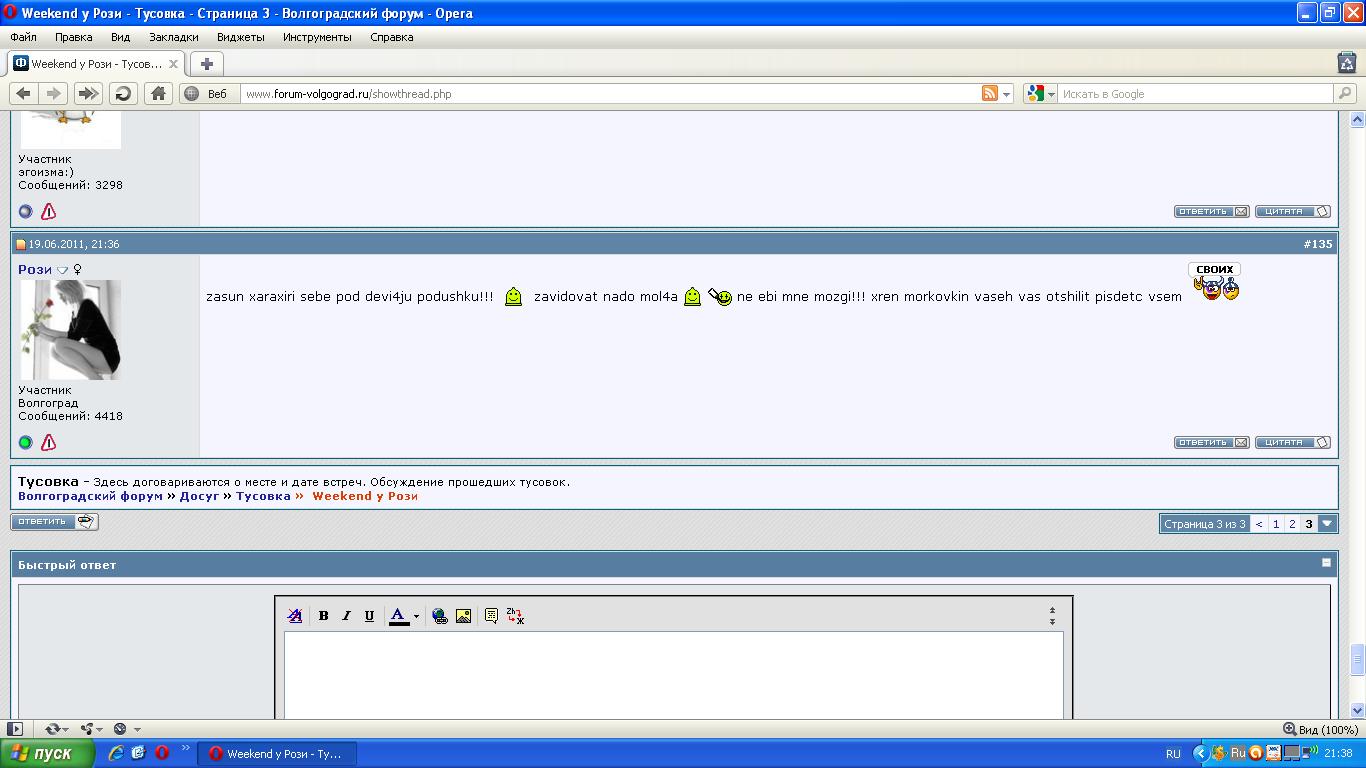1366x768 pixels.
Task: Open the Opera Link sync status dropdown
Action: [x=57, y=729]
